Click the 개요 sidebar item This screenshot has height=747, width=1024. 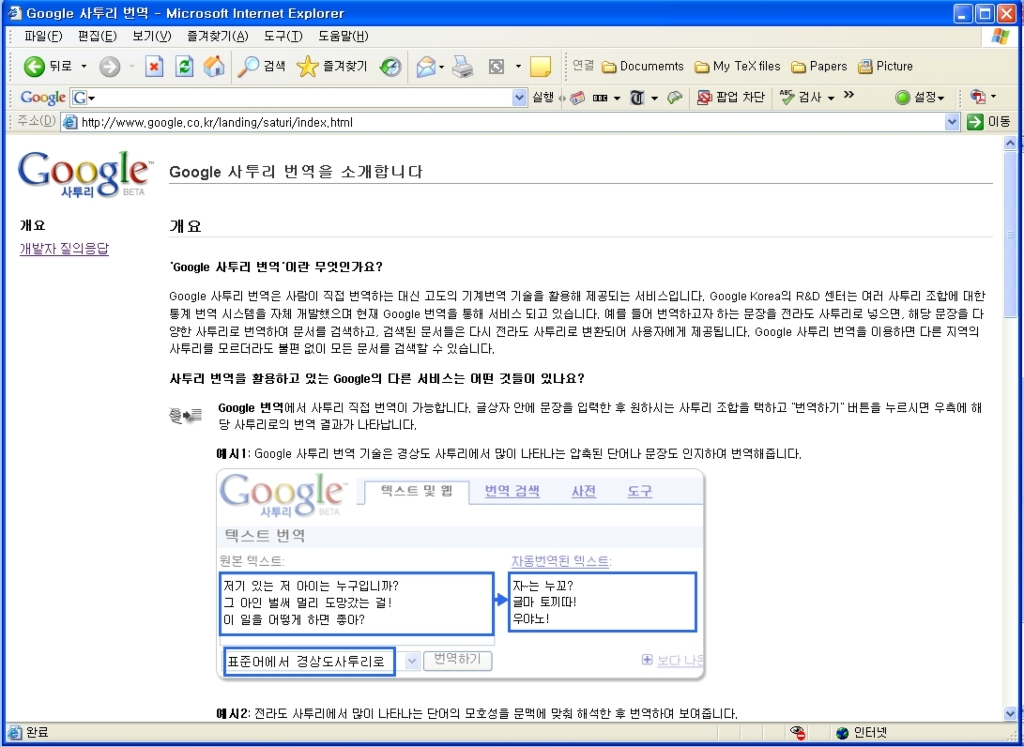33,225
